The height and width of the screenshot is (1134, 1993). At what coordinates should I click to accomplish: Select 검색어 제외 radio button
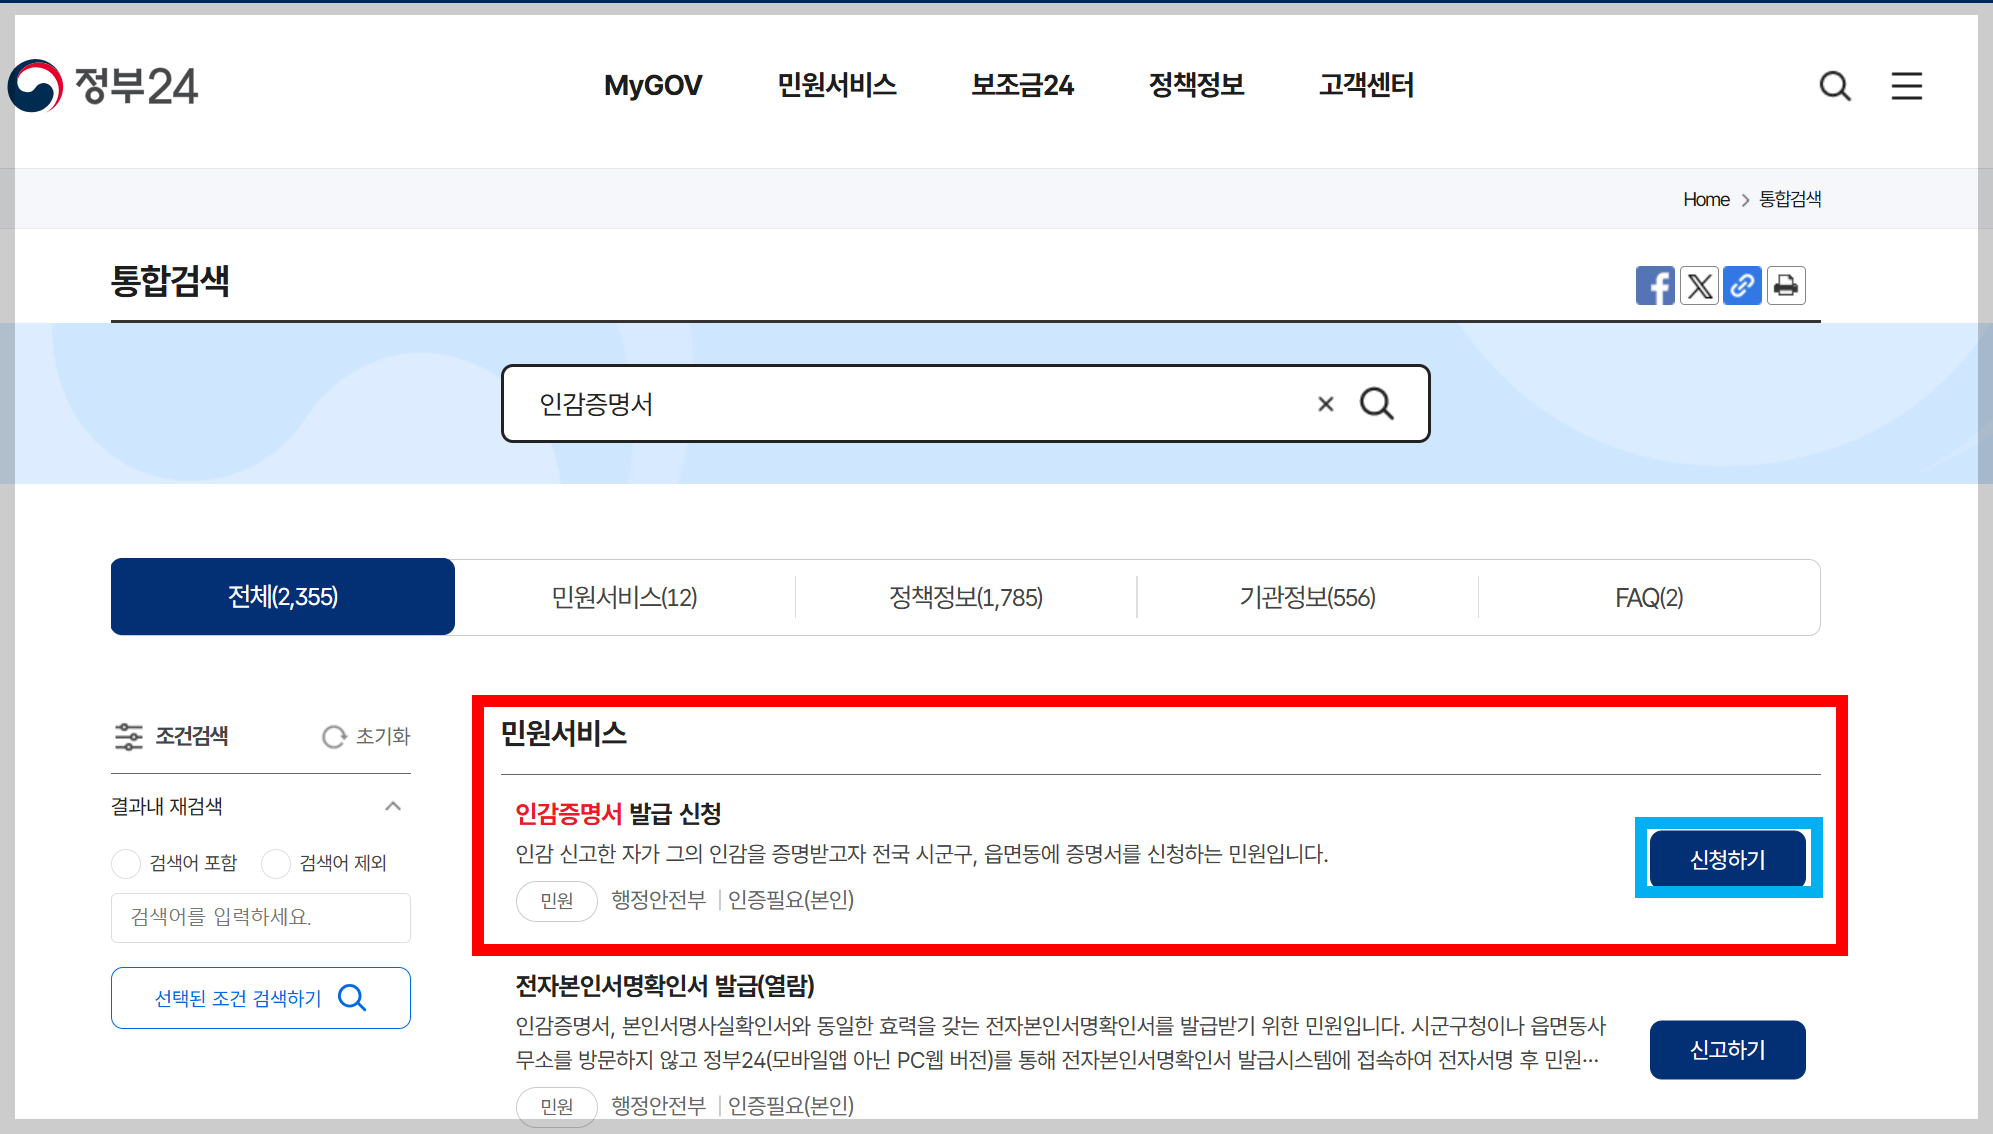point(276,863)
